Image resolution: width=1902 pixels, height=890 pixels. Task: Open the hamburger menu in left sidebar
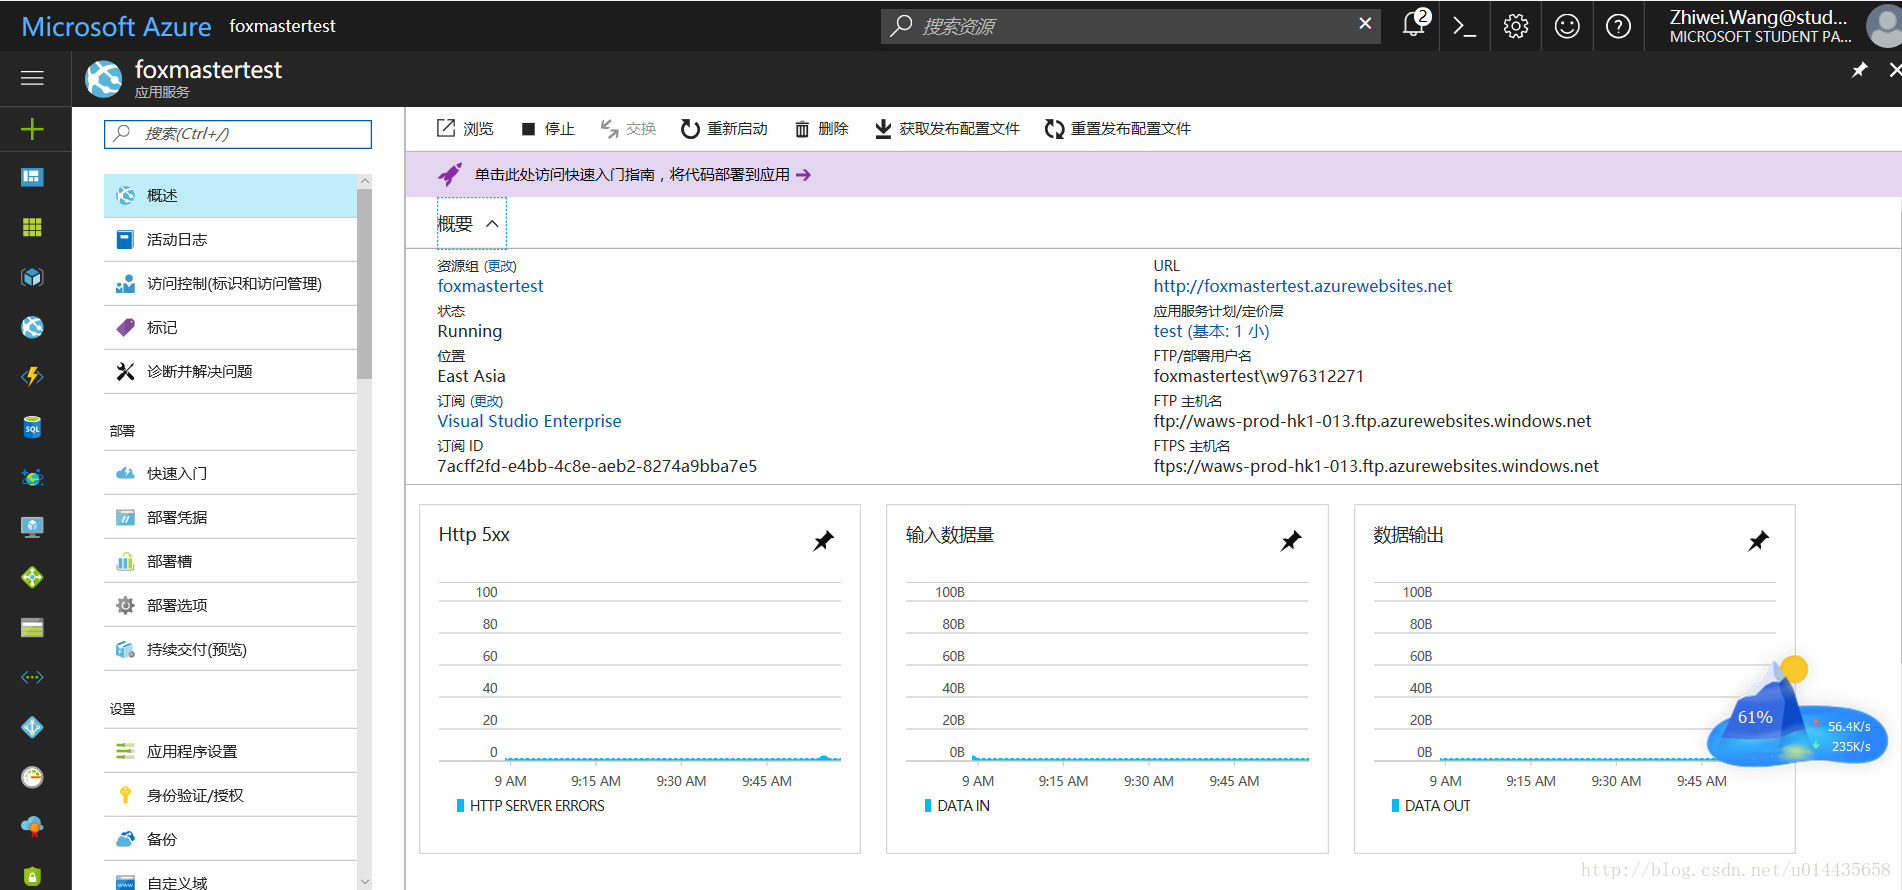(32, 78)
